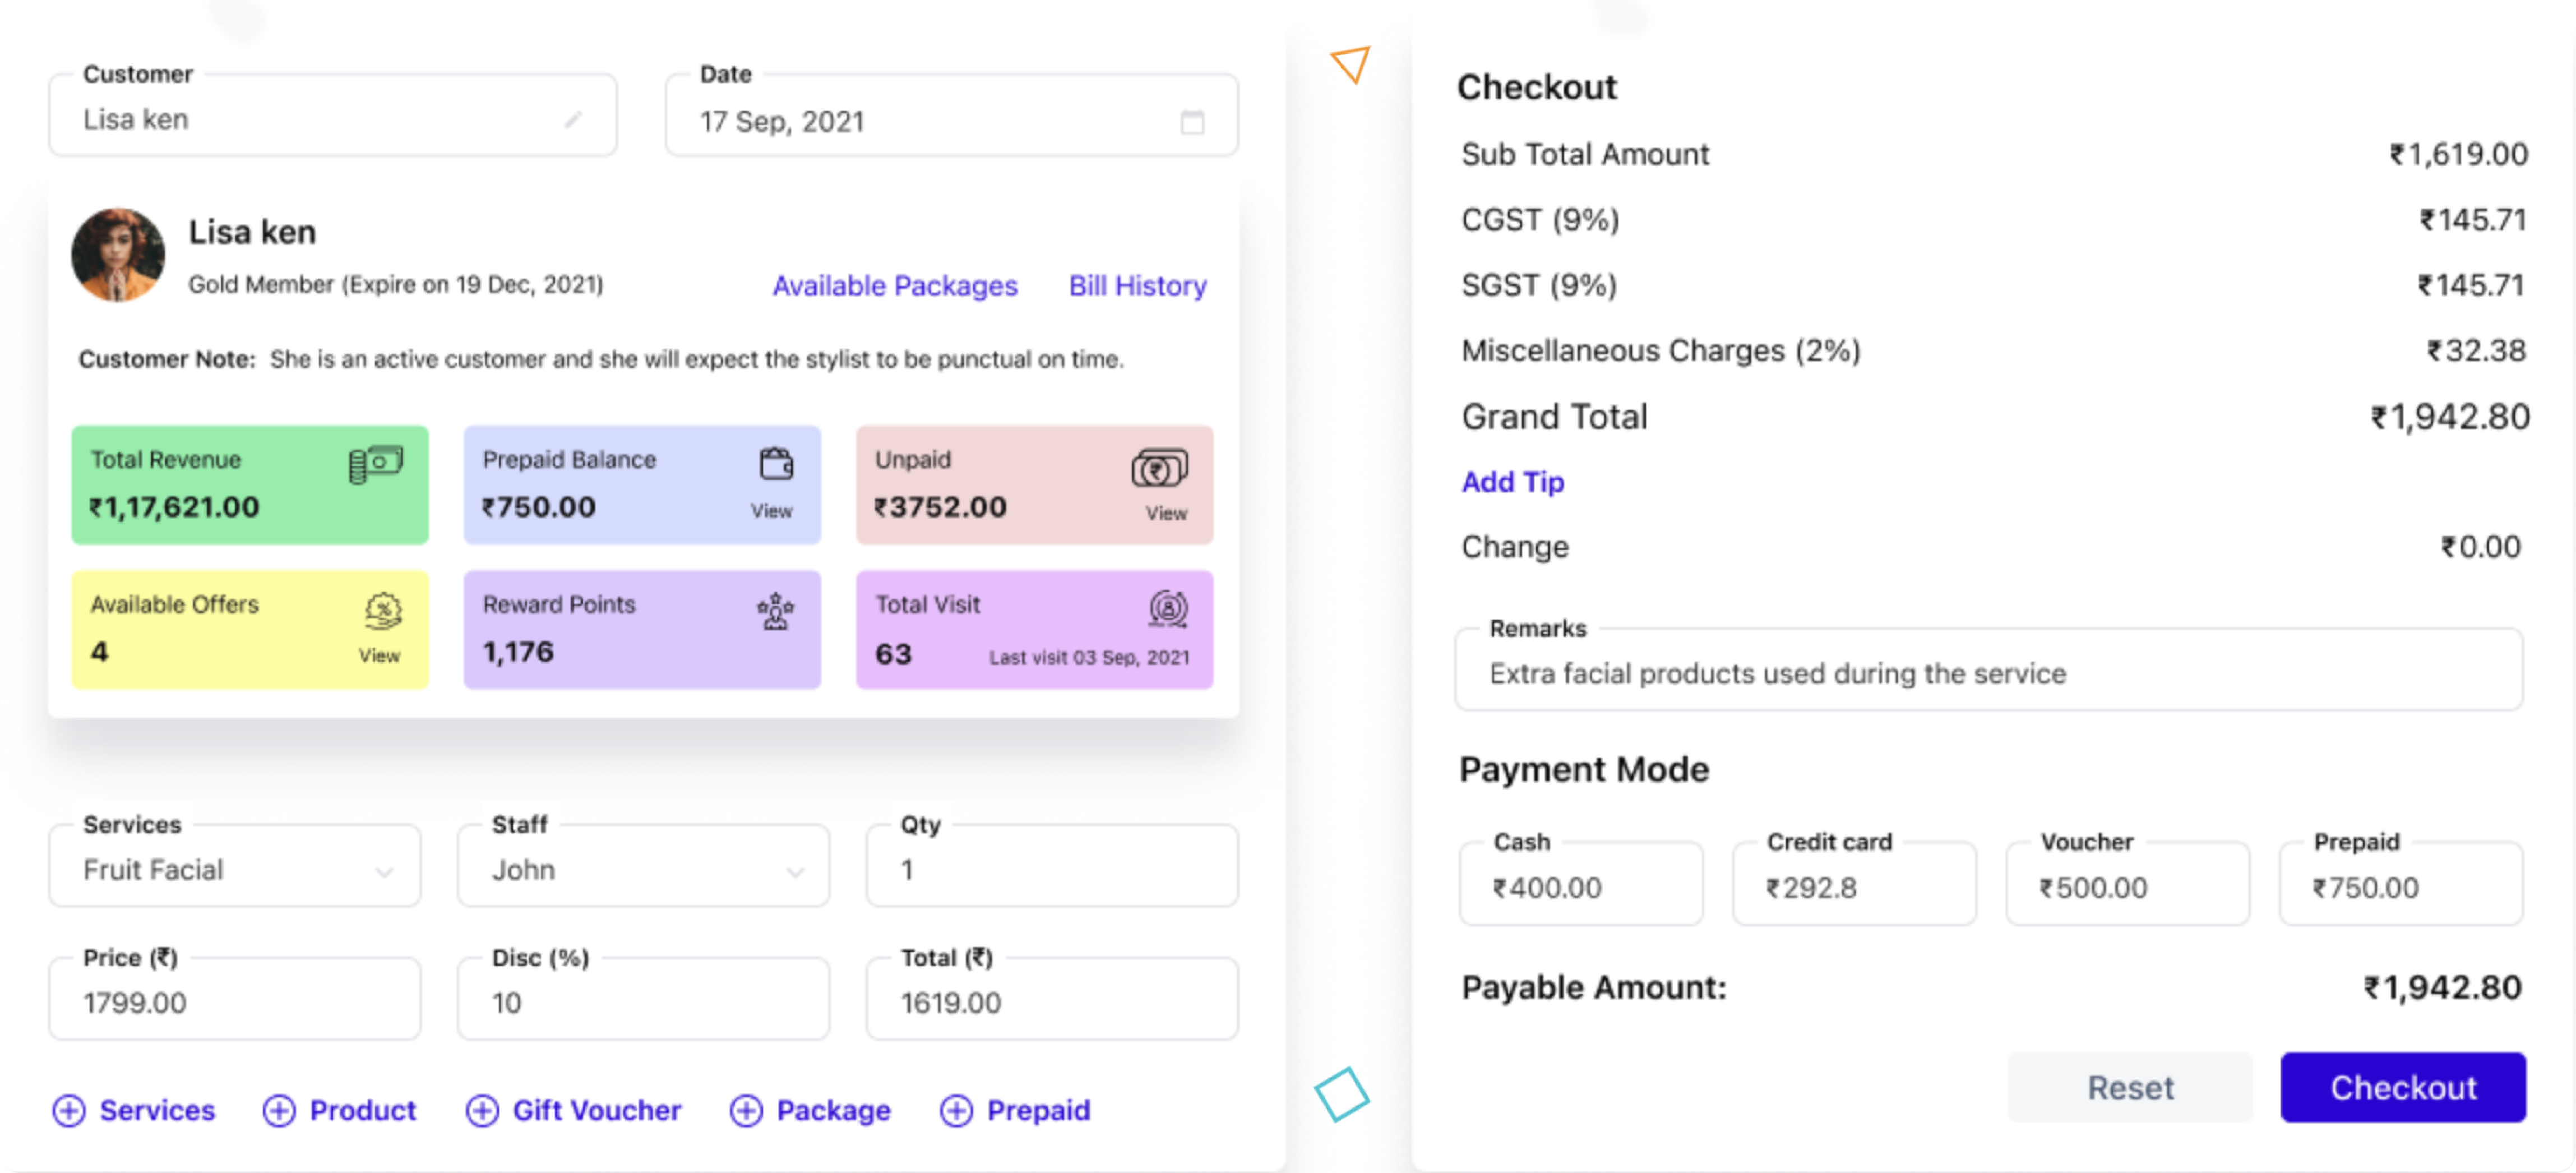
Task: View Lisa ken's Bill History
Action: [1137, 286]
